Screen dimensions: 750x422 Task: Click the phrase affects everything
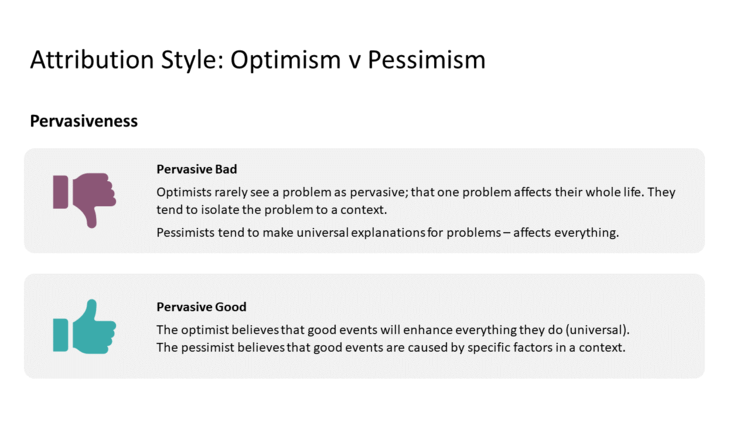(x=566, y=233)
